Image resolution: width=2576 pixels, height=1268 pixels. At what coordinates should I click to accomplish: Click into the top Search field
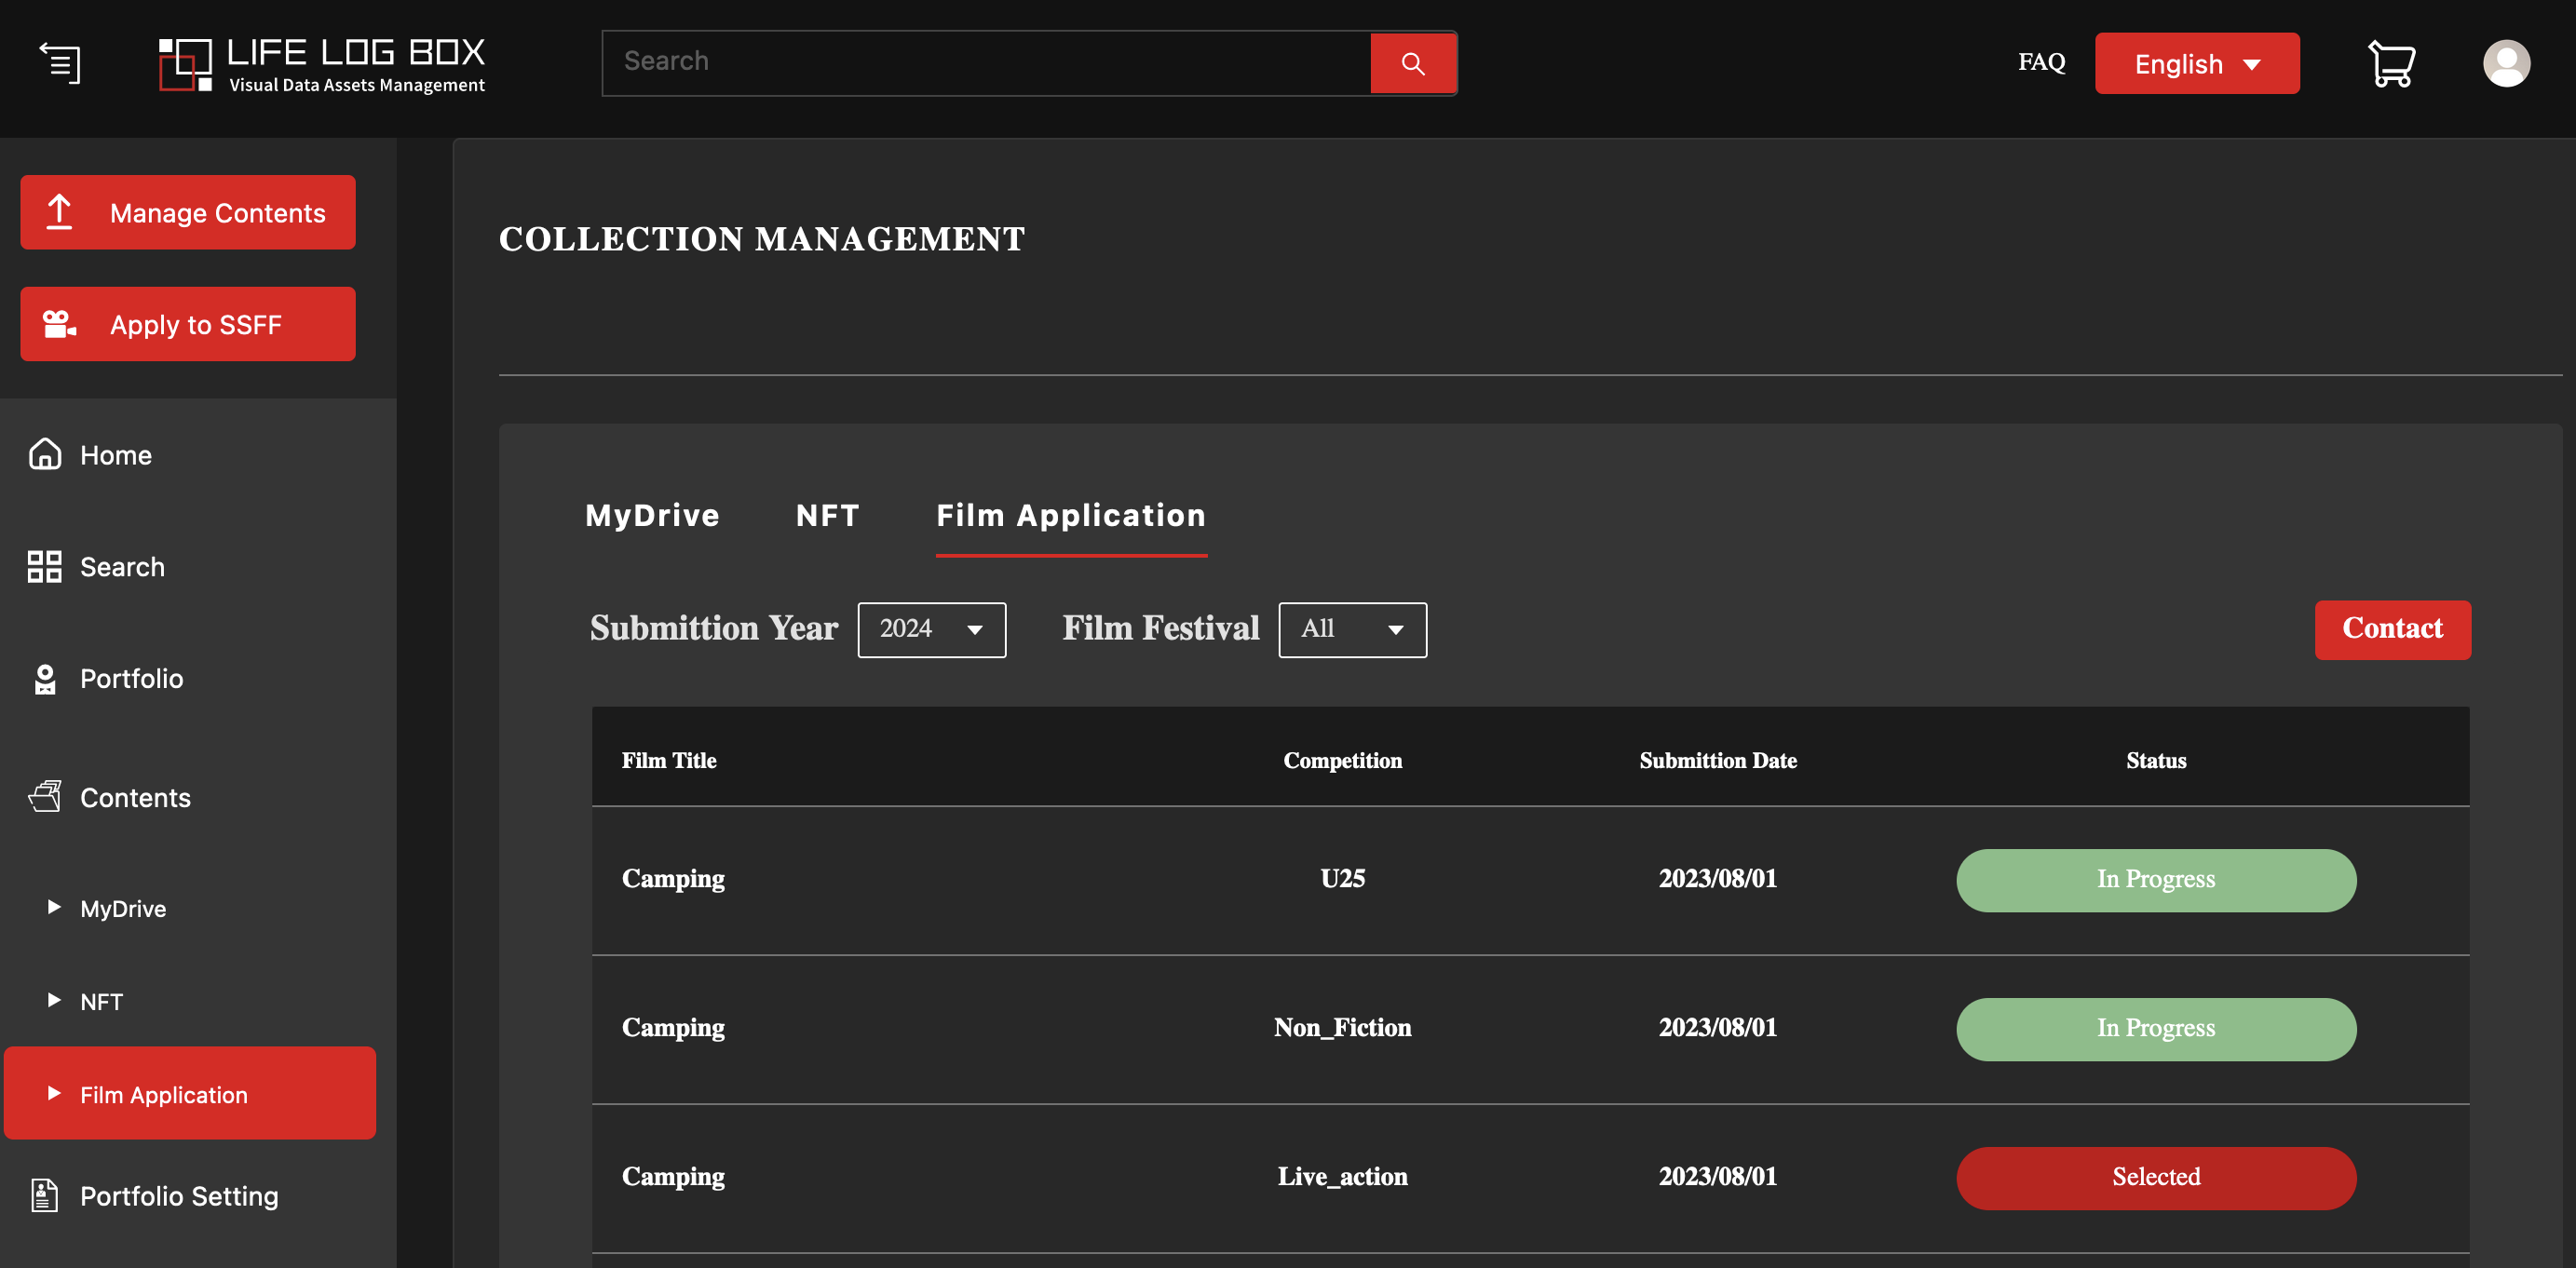(x=985, y=62)
